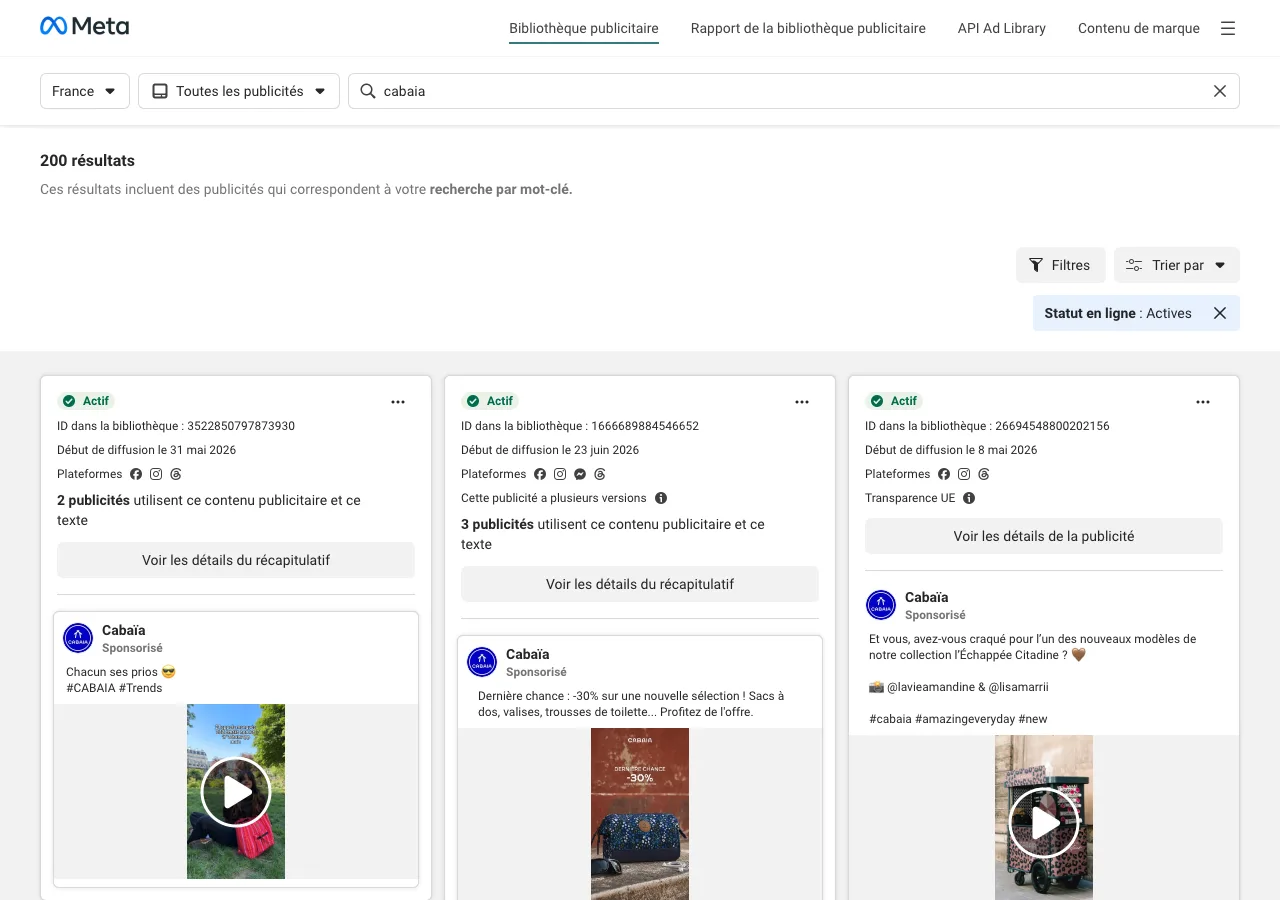Viewport: 1280px width, 900px height.
Task: Open Rapport de la bibliothèque publicitaire tab
Action: point(808,28)
